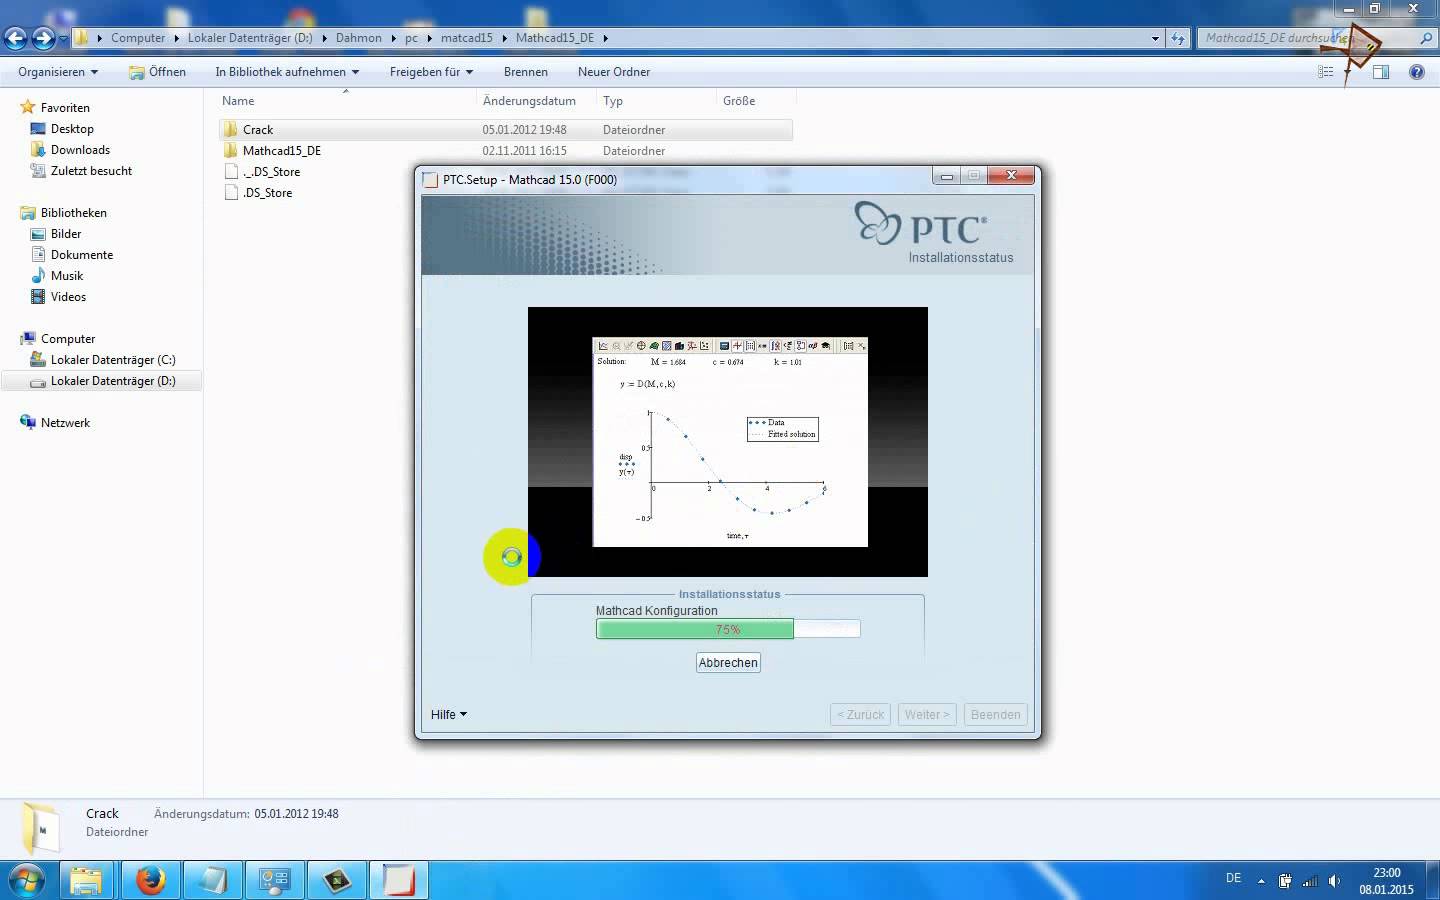The height and width of the screenshot is (900, 1440).
Task: Click the Back navigation arrow in Explorer
Action: pyautogui.click(x=15, y=38)
